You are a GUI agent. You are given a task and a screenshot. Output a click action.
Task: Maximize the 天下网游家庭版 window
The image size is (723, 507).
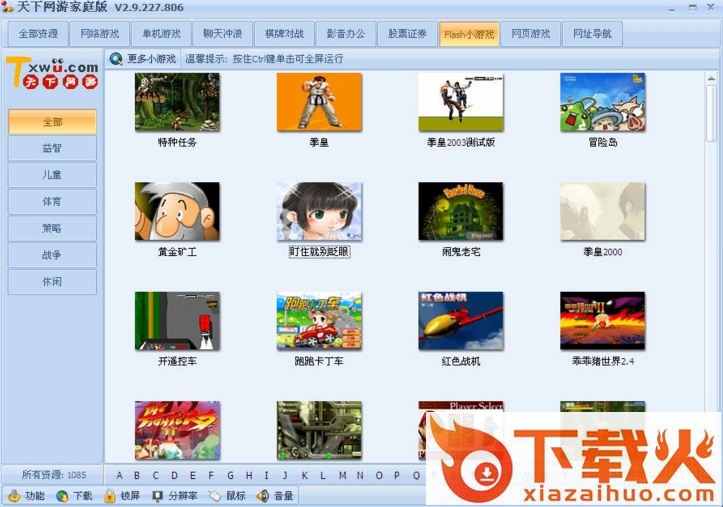click(x=693, y=7)
